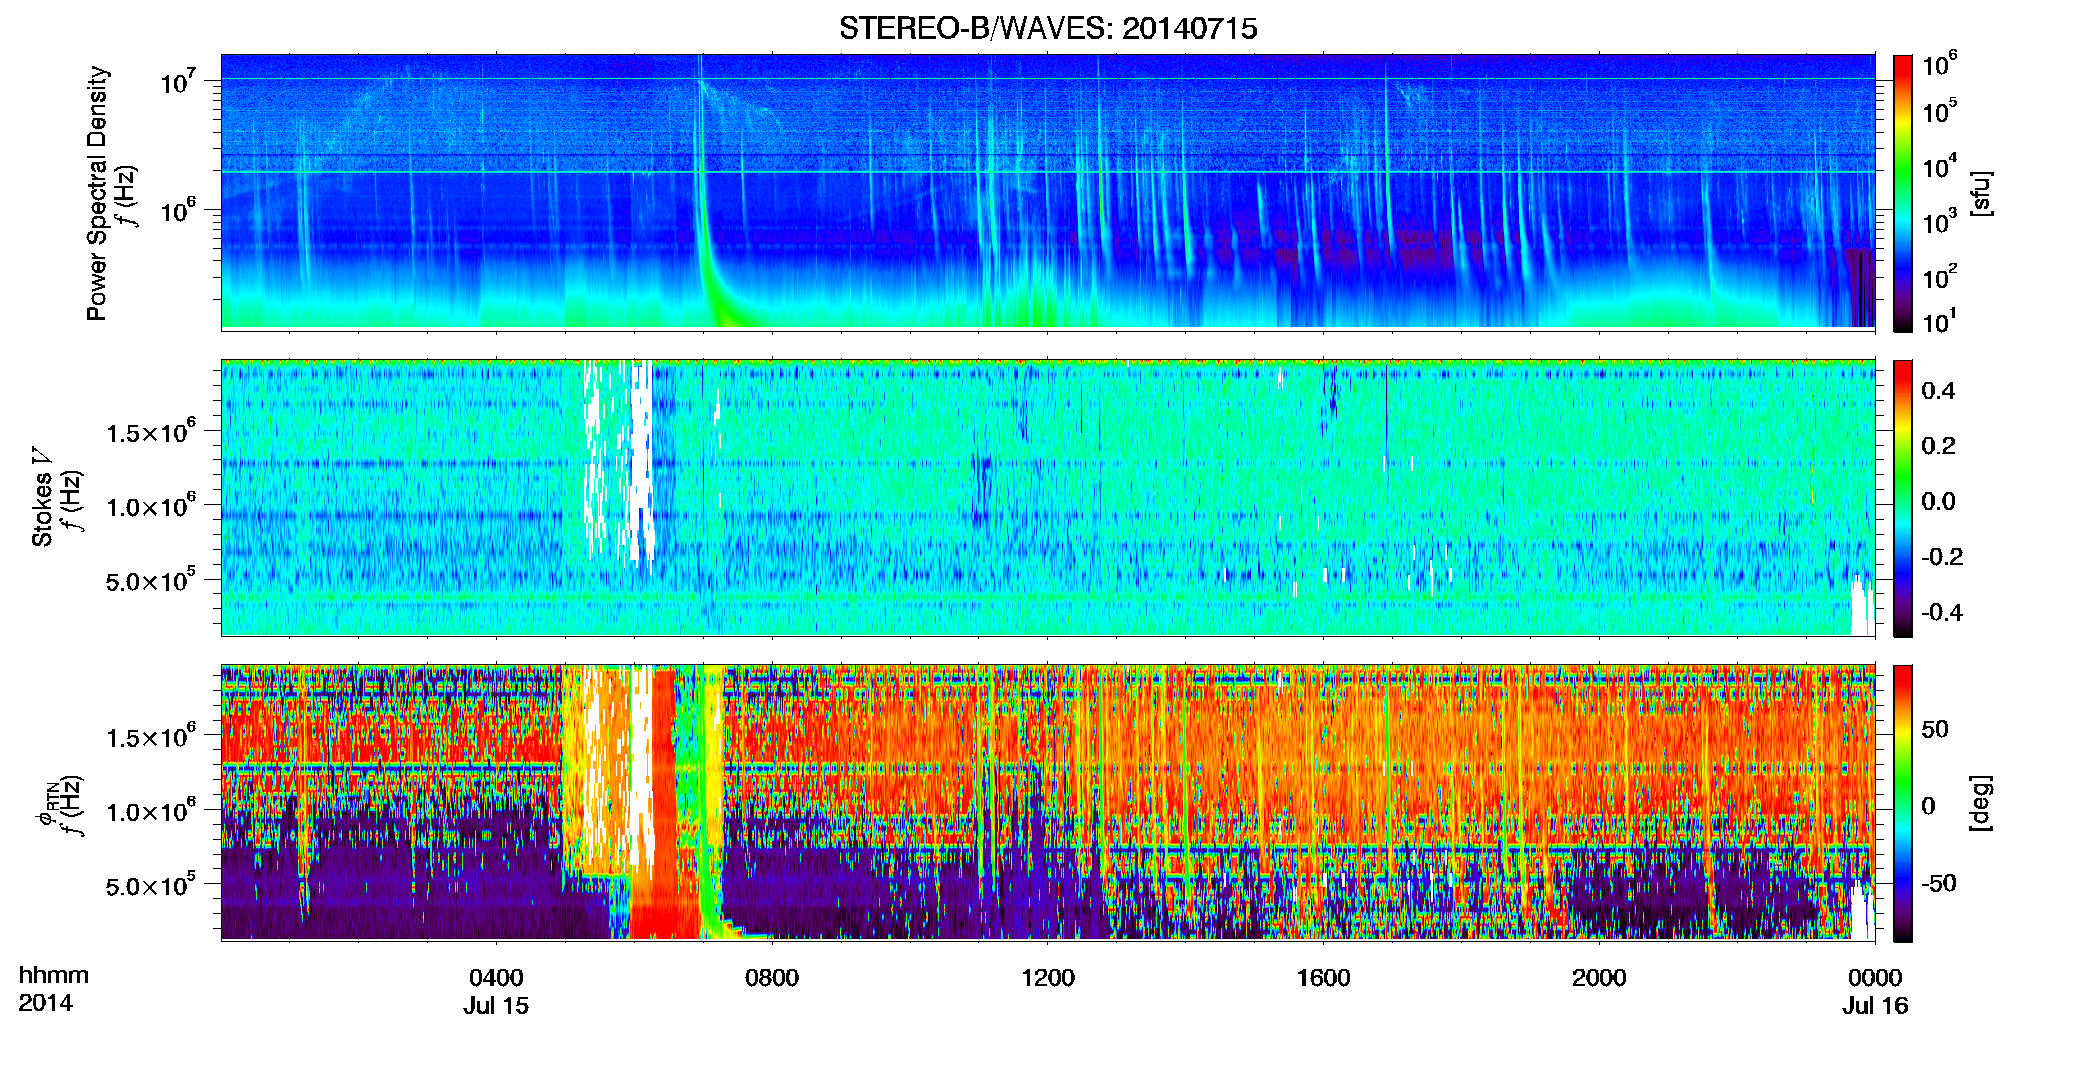Click the [deg] colorbar unit label

click(1981, 803)
